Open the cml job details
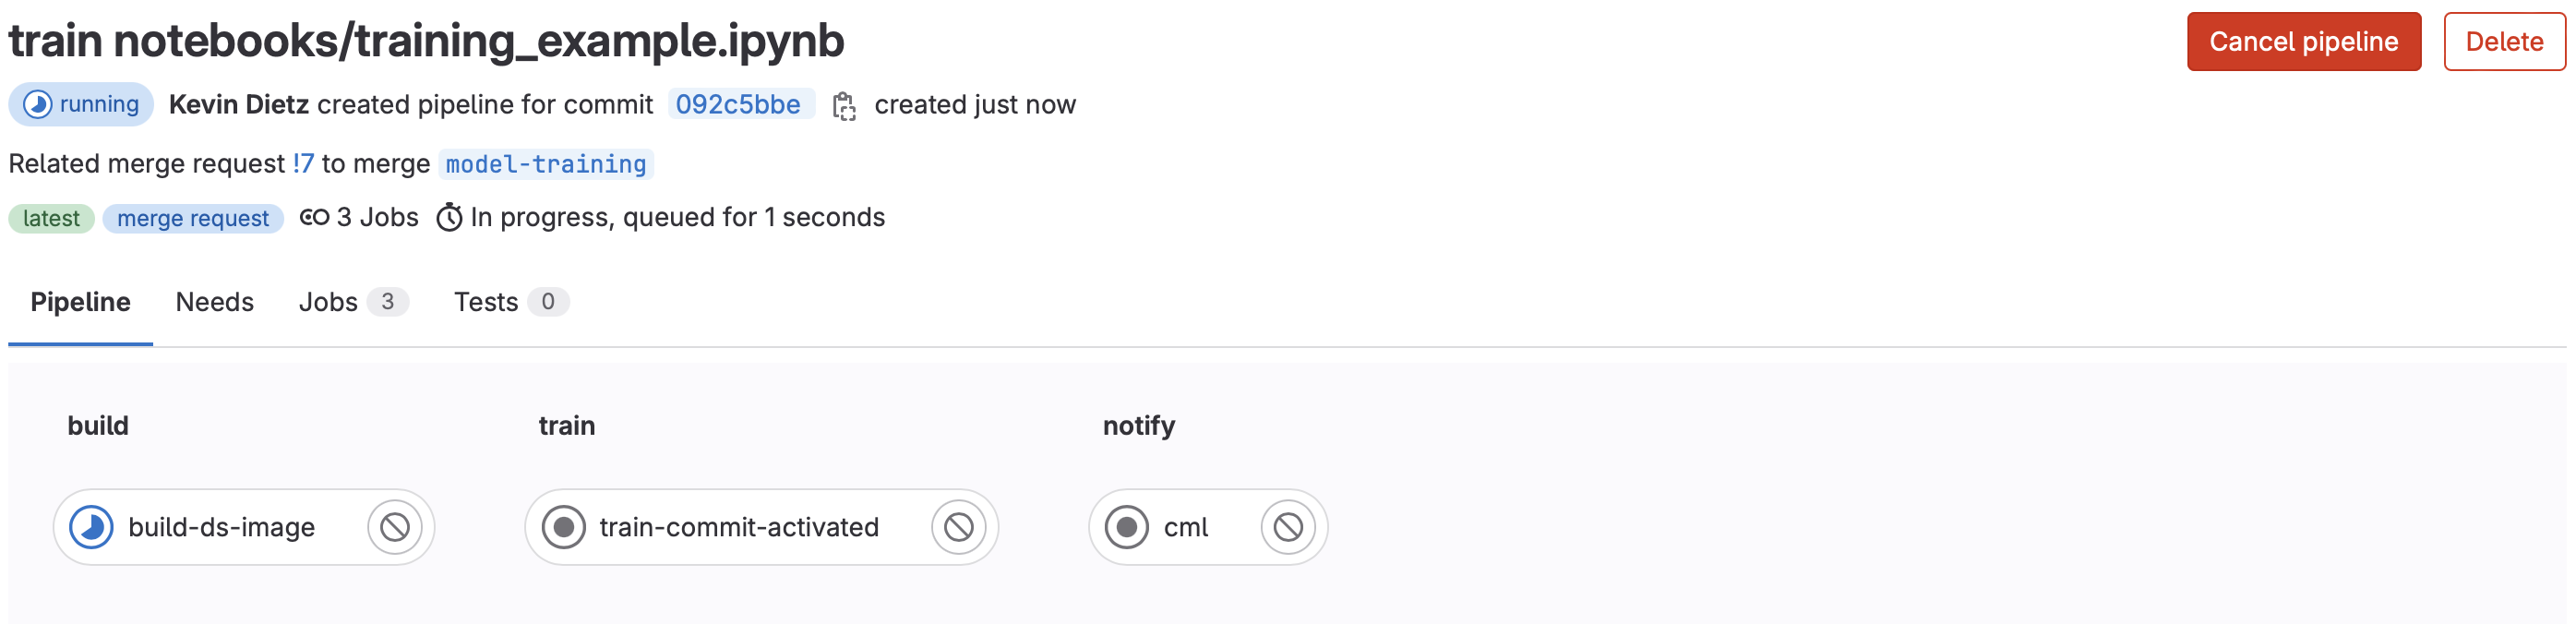 point(1186,527)
